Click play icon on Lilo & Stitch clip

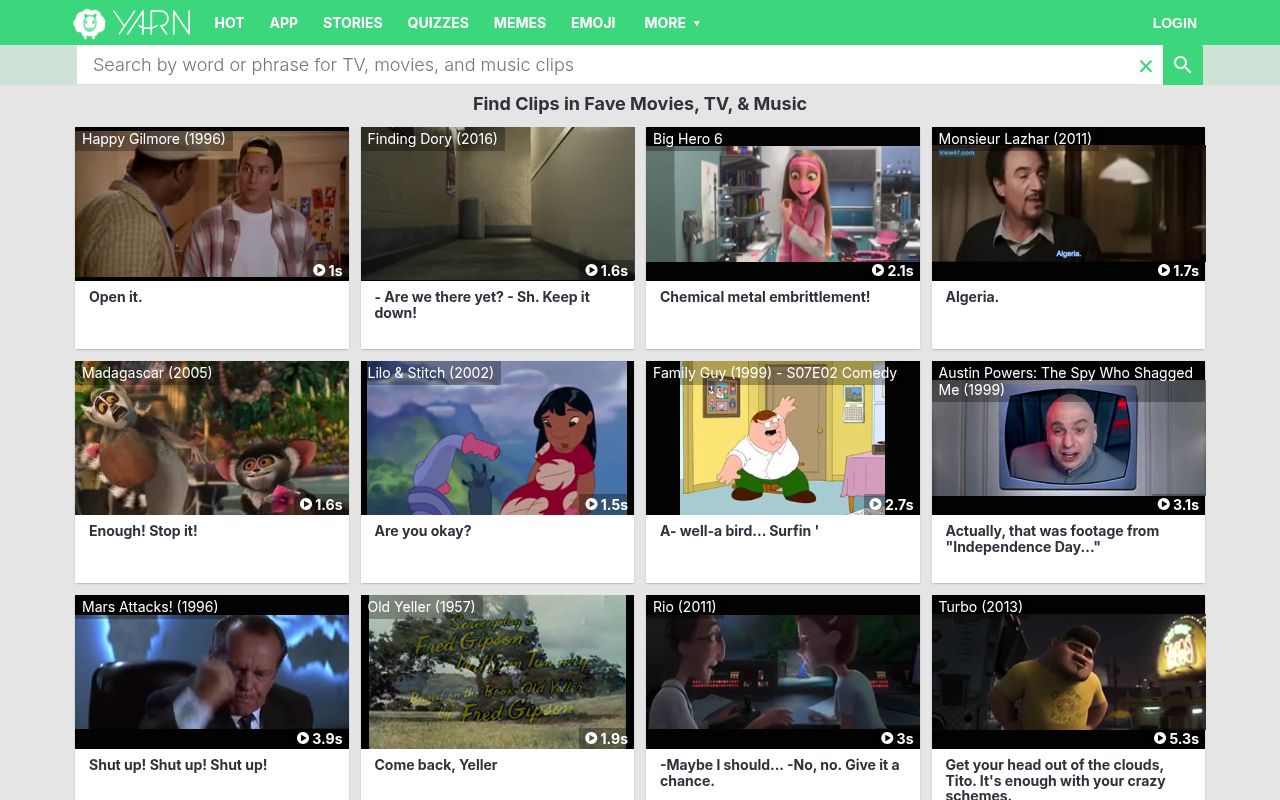pos(591,504)
